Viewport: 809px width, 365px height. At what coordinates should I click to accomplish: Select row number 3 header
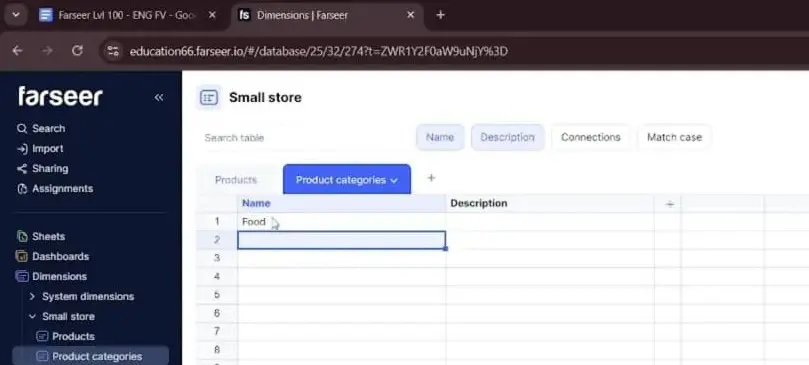pos(217,258)
